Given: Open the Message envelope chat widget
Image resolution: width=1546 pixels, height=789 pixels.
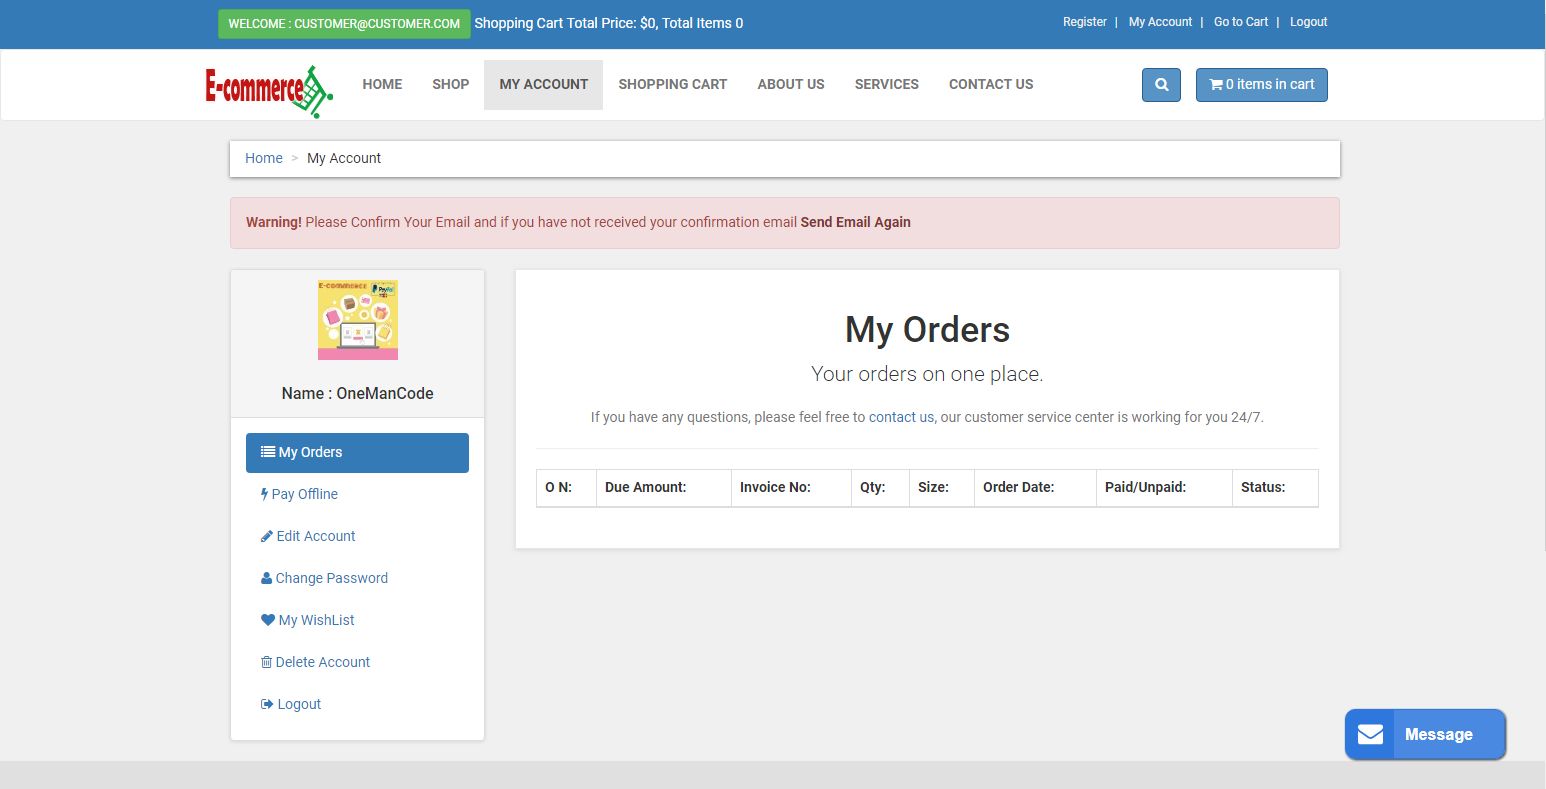Looking at the screenshot, I should [x=1424, y=734].
